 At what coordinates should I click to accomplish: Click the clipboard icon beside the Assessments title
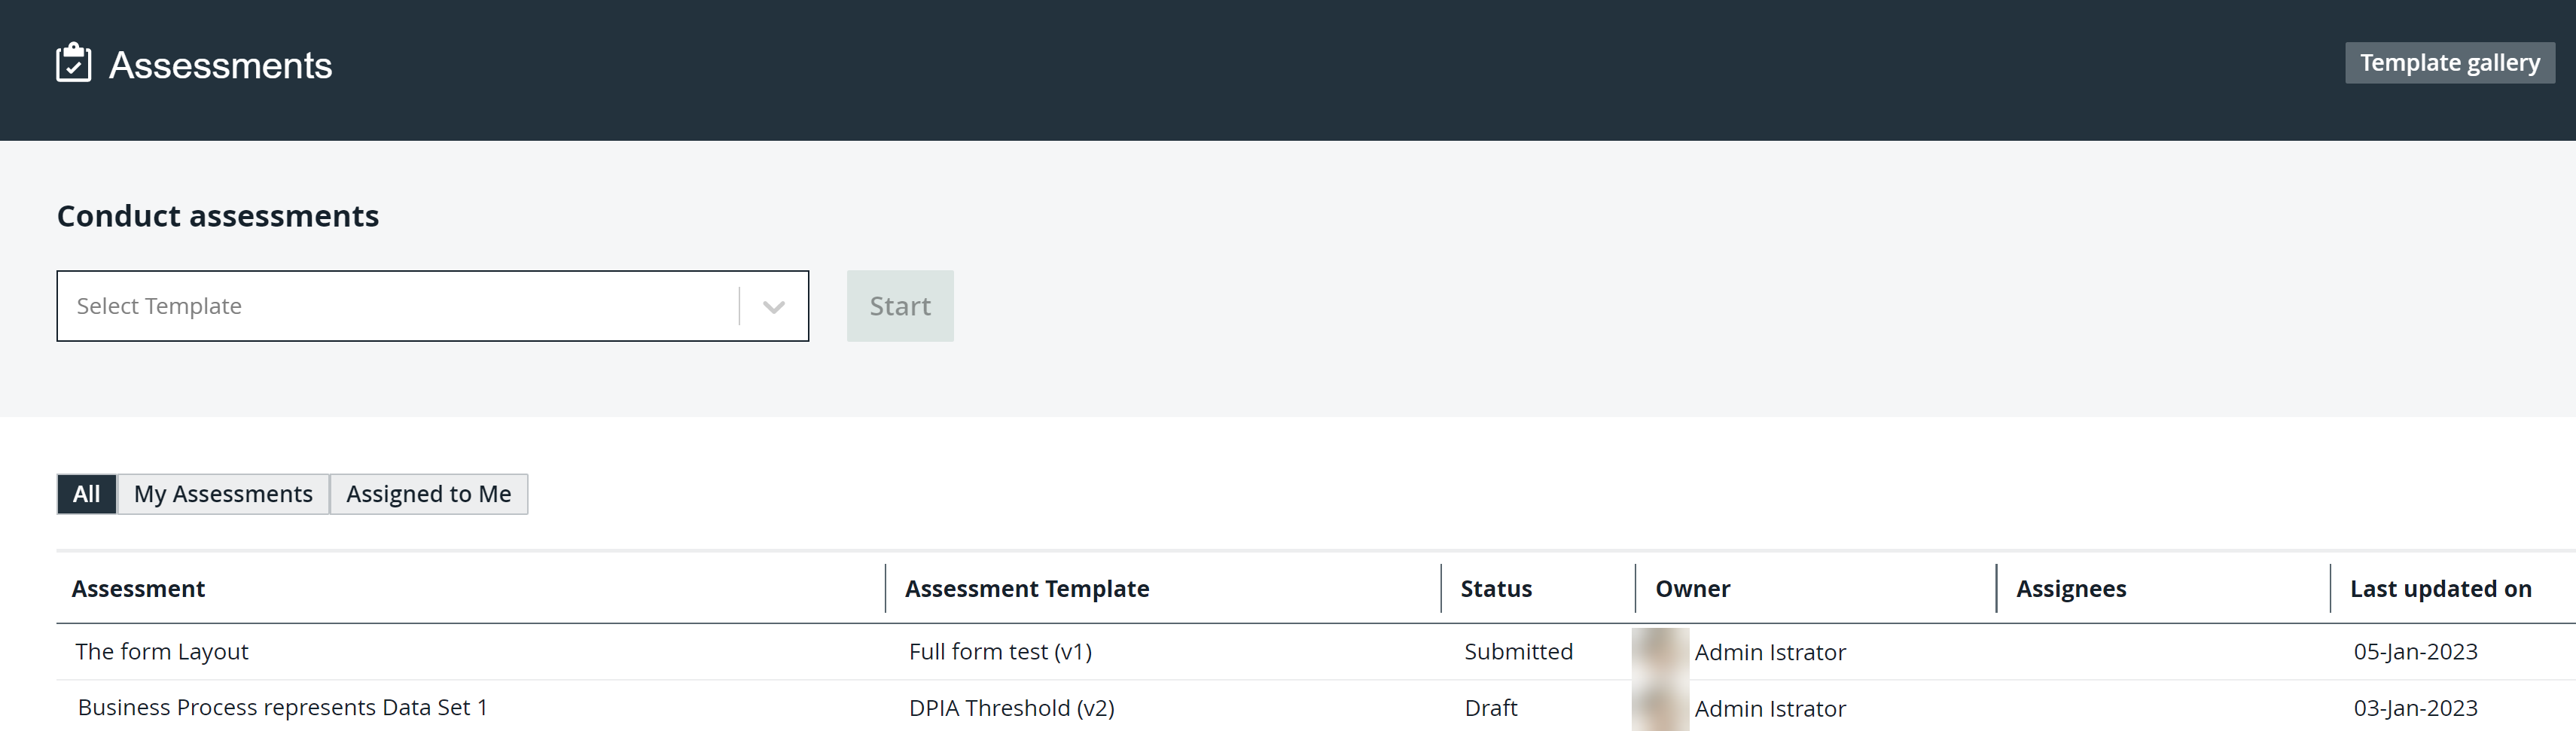[73, 64]
